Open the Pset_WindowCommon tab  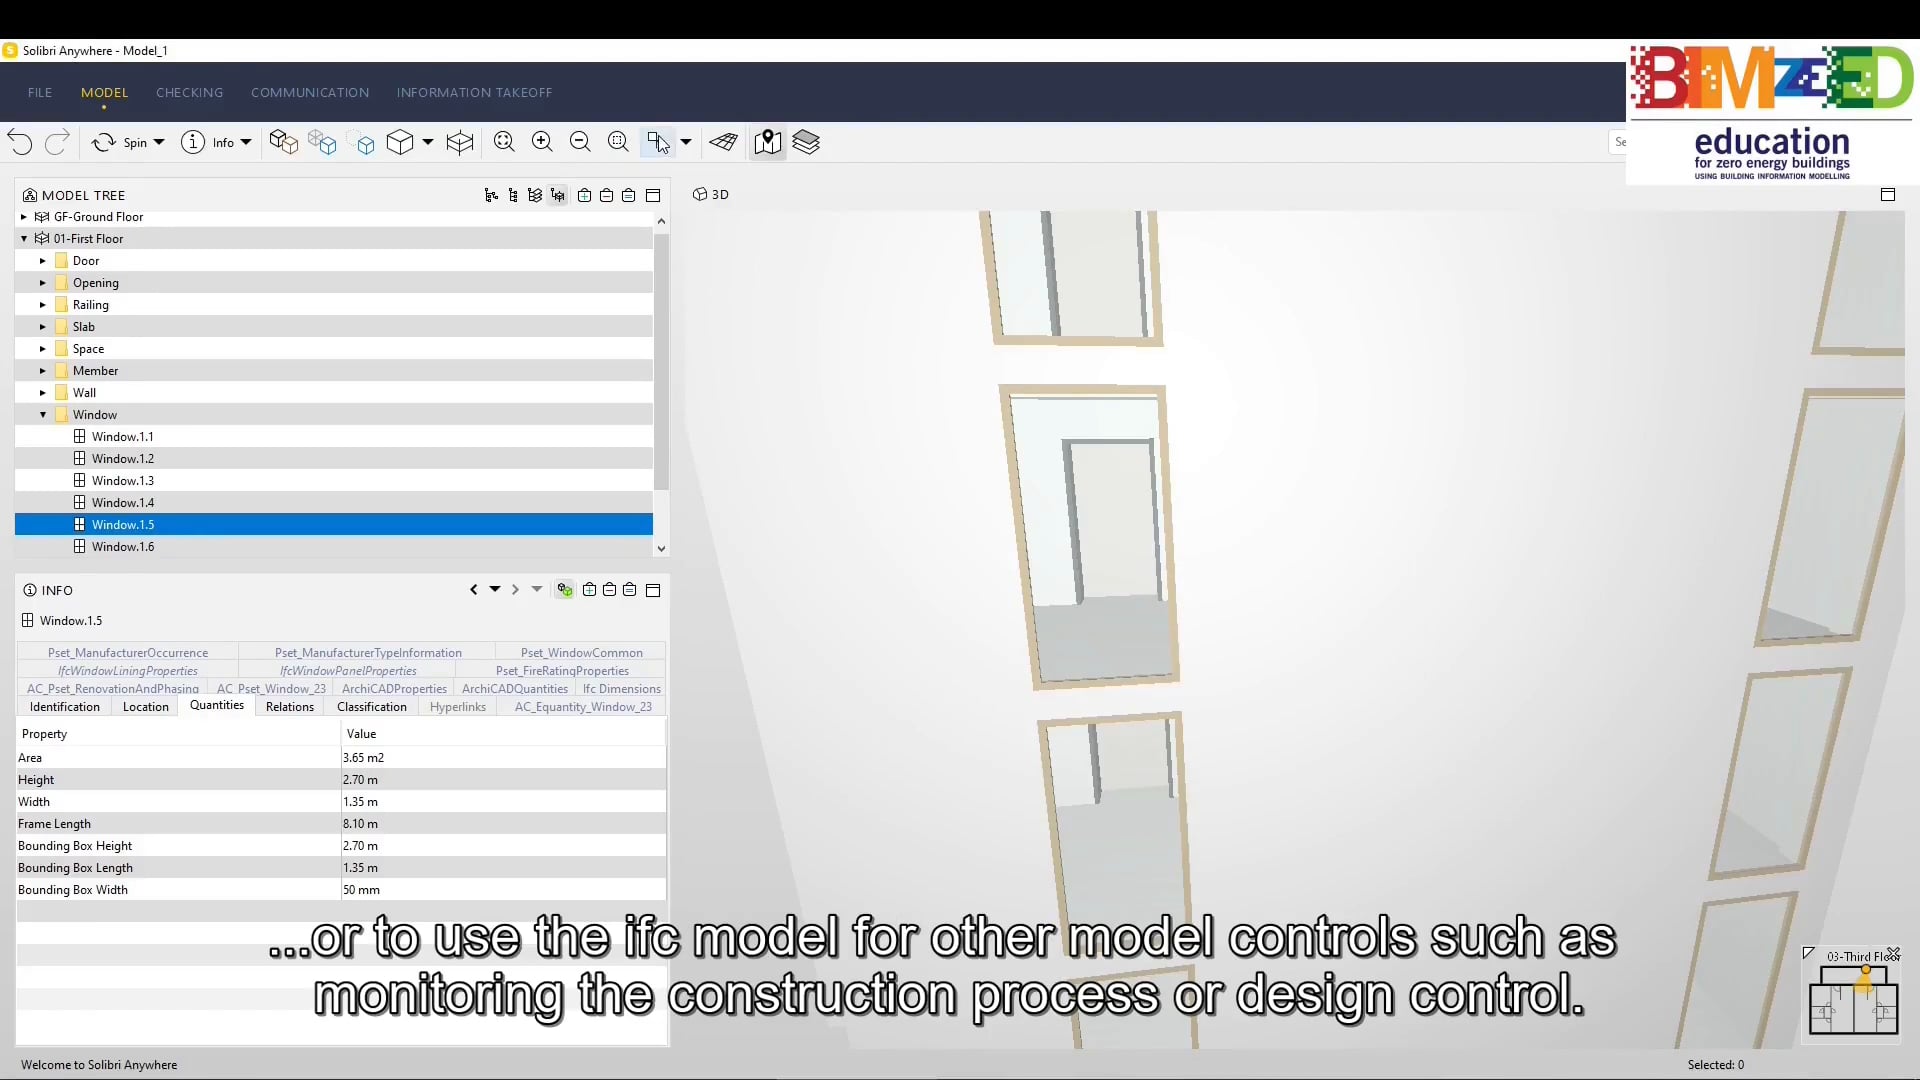pos(582,653)
